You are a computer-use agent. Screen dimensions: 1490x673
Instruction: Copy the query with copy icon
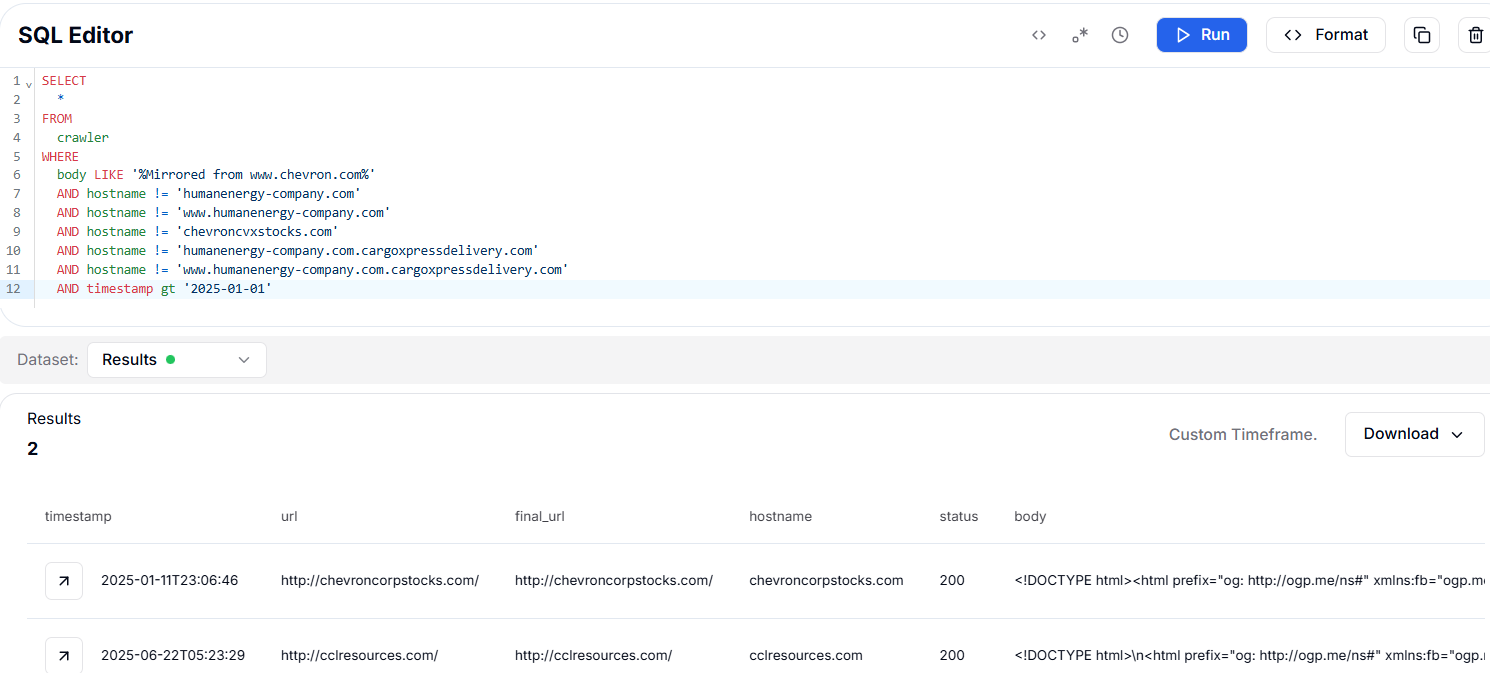(1422, 35)
